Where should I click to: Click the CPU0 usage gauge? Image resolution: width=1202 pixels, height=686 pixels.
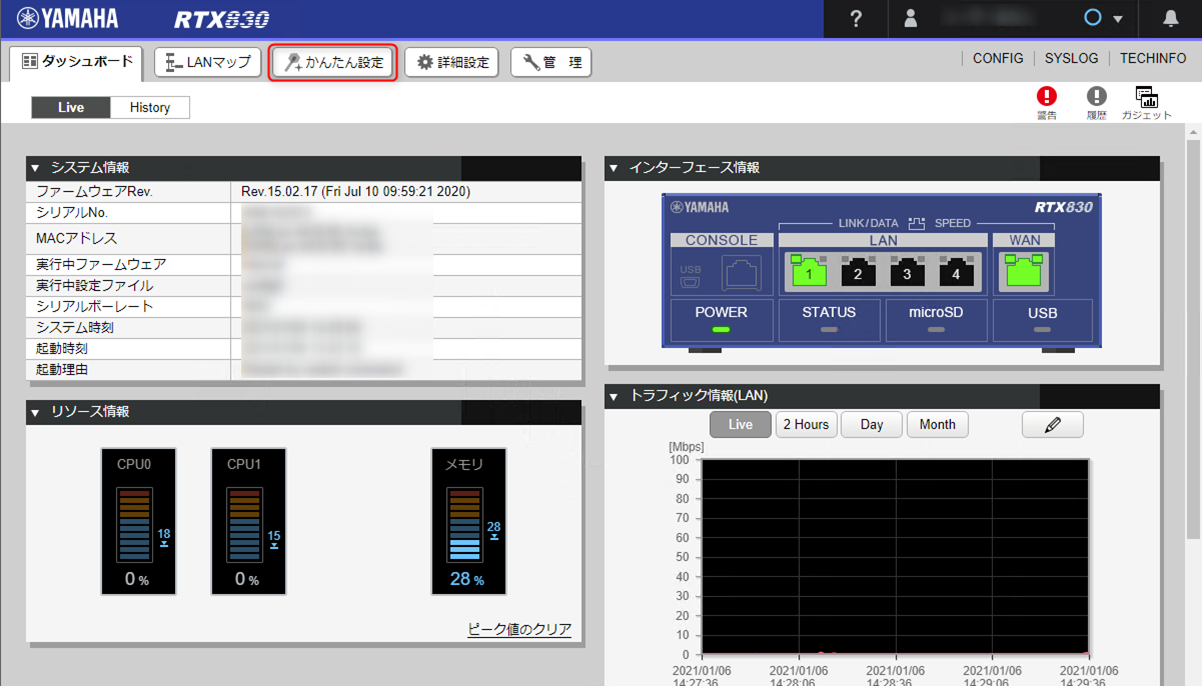[139, 521]
